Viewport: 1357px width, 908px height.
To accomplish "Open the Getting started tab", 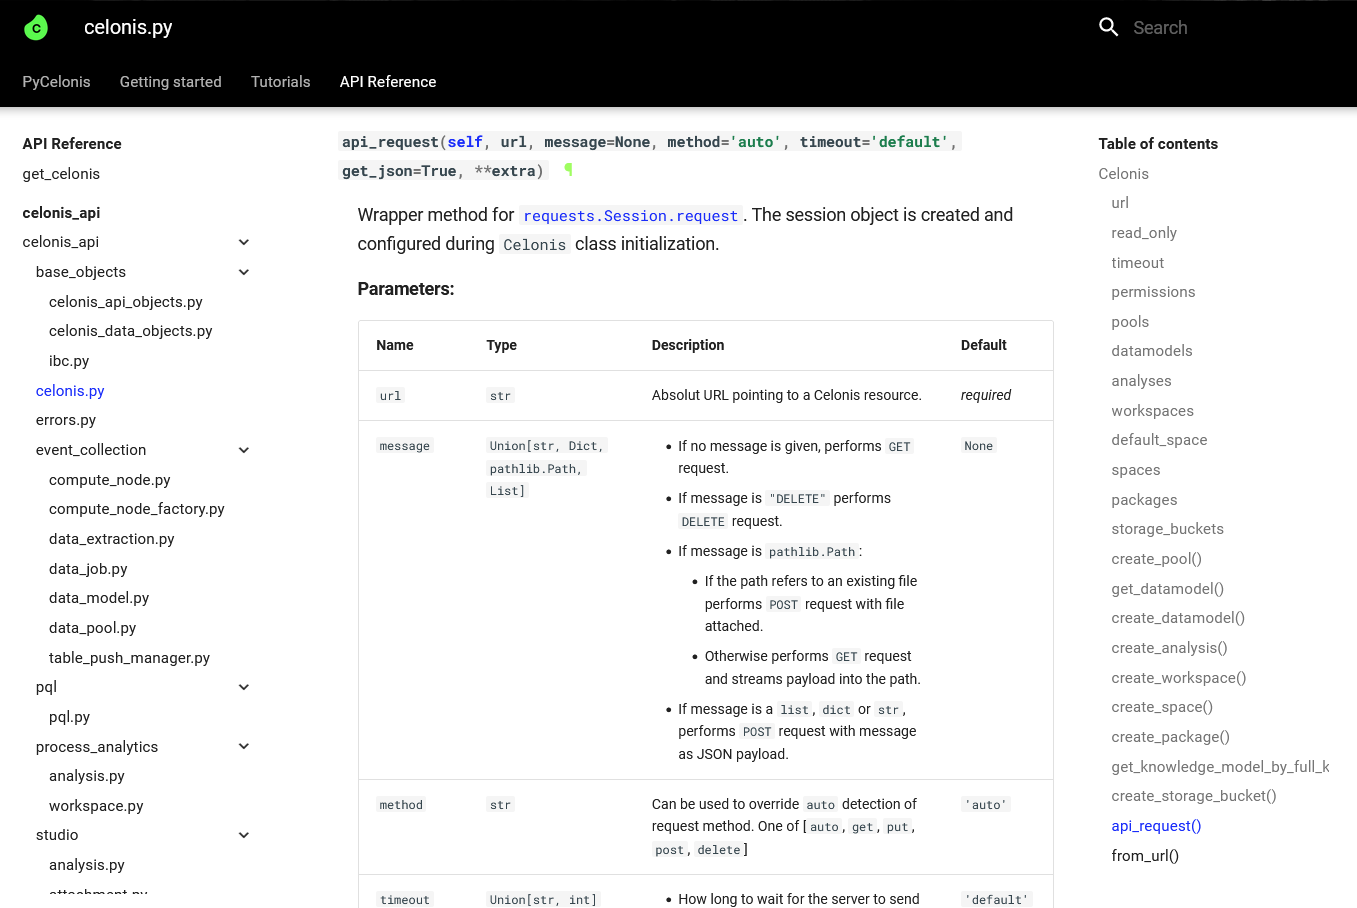I will tap(171, 82).
